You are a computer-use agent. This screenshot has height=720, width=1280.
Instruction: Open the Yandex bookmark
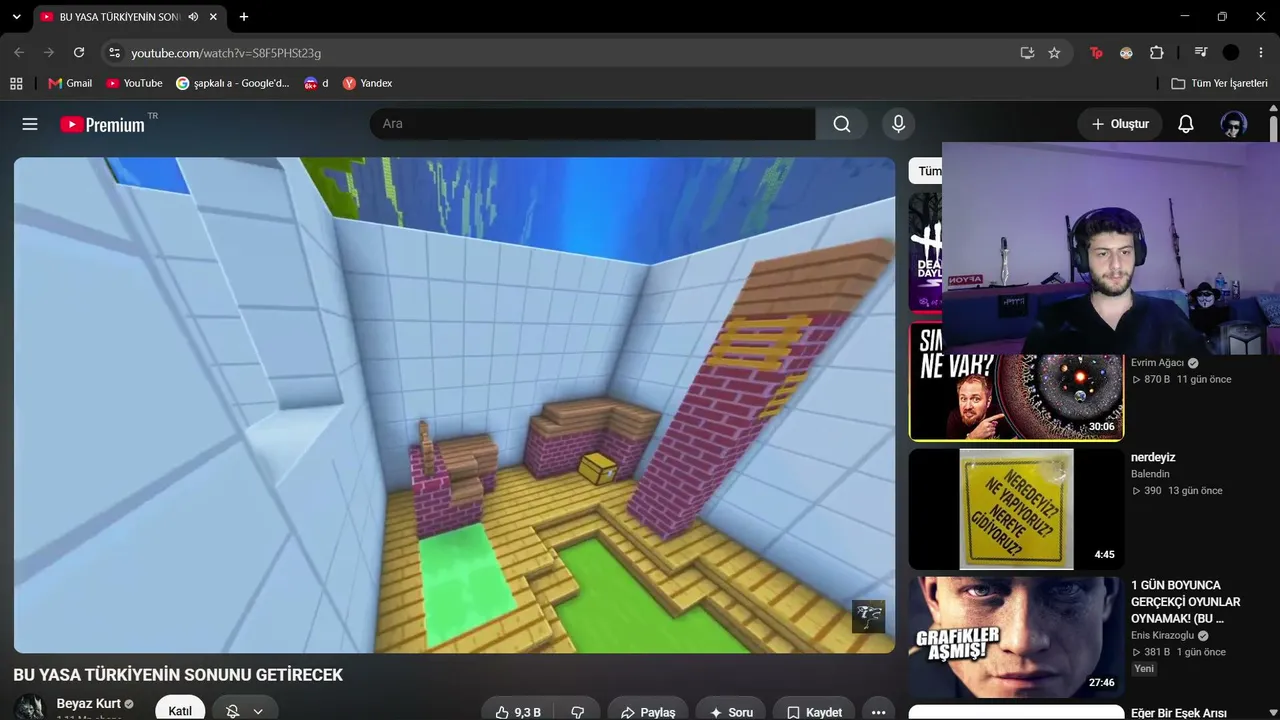[367, 83]
